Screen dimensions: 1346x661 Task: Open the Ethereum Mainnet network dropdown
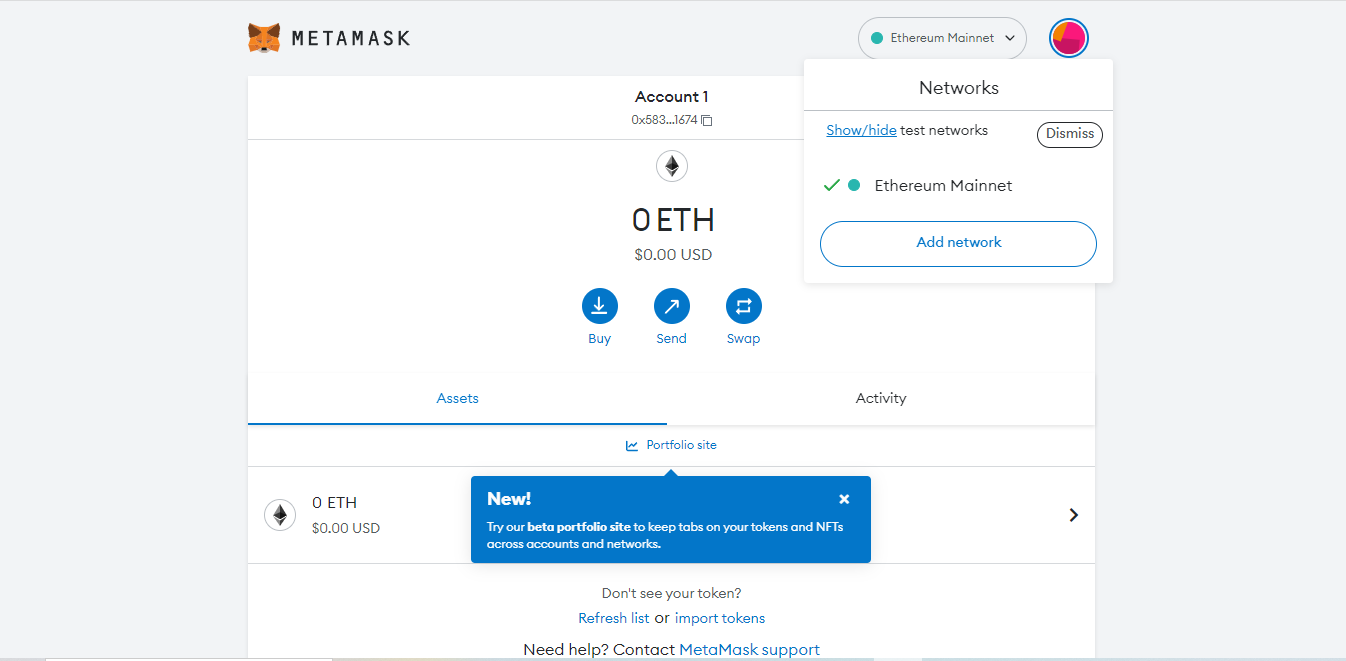click(942, 38)
